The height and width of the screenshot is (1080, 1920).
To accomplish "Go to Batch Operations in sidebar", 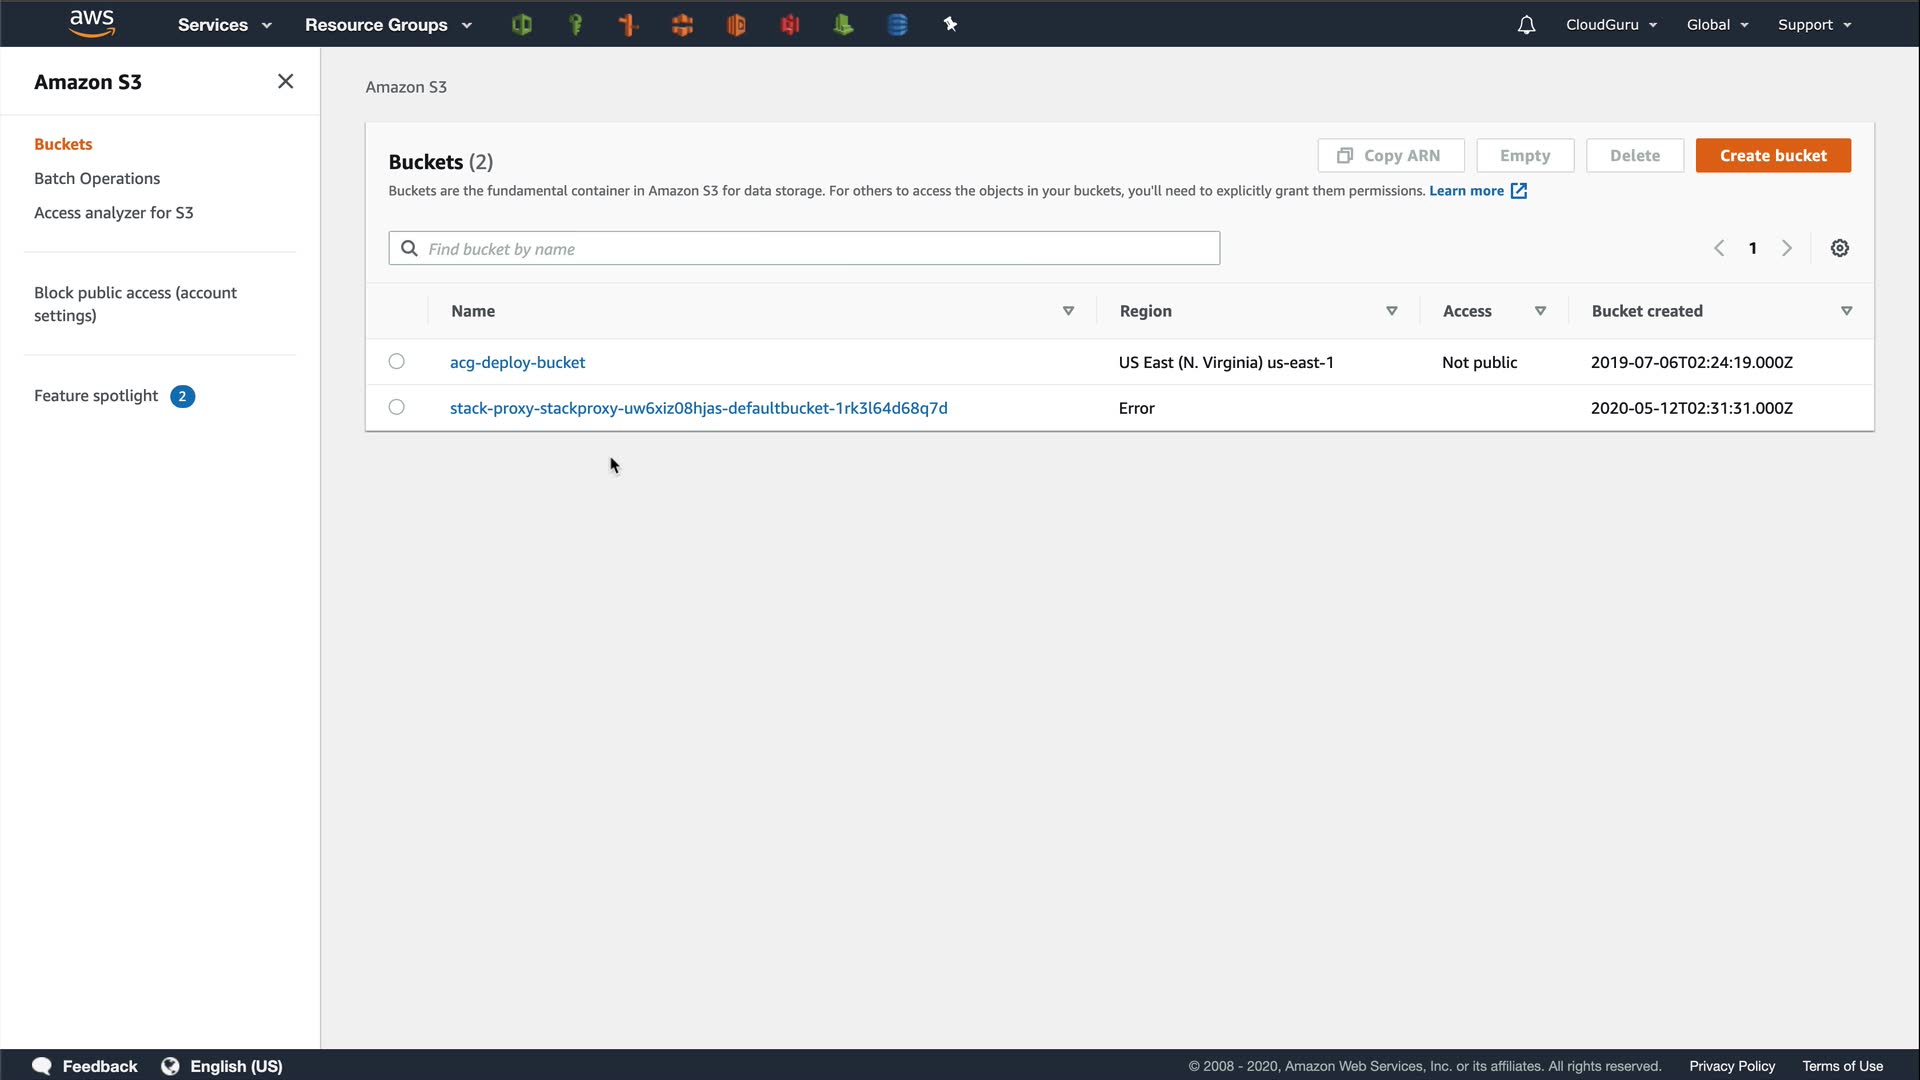I will click(x=97, y=178).
